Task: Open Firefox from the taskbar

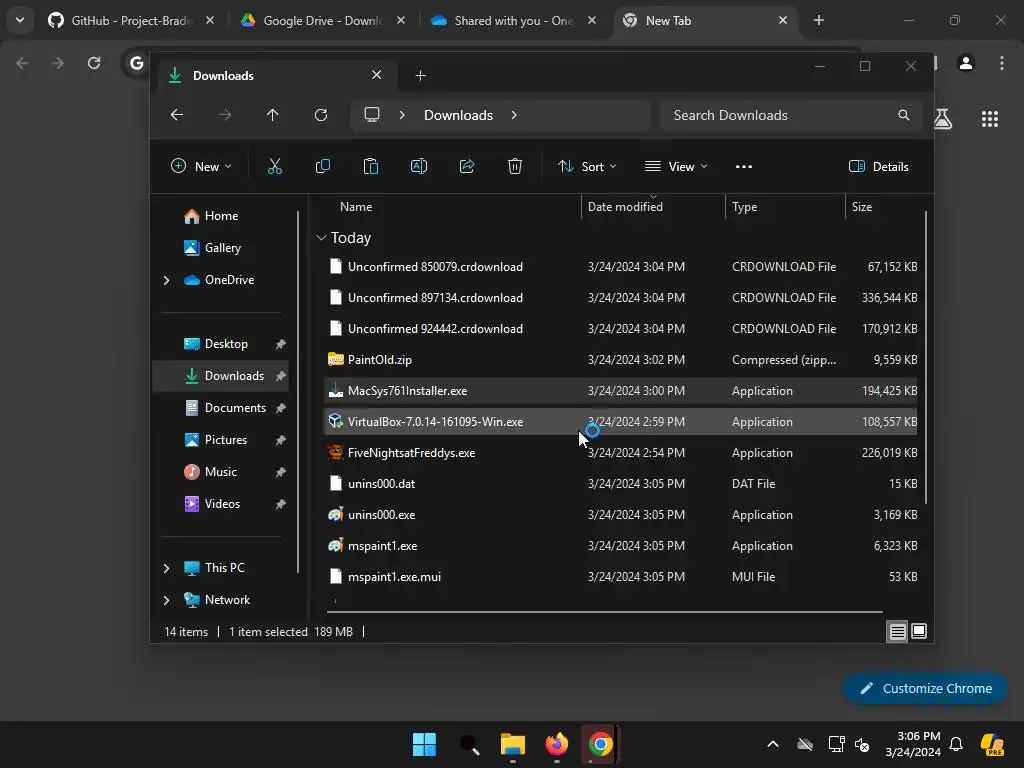Action: (x=556, y=744)
